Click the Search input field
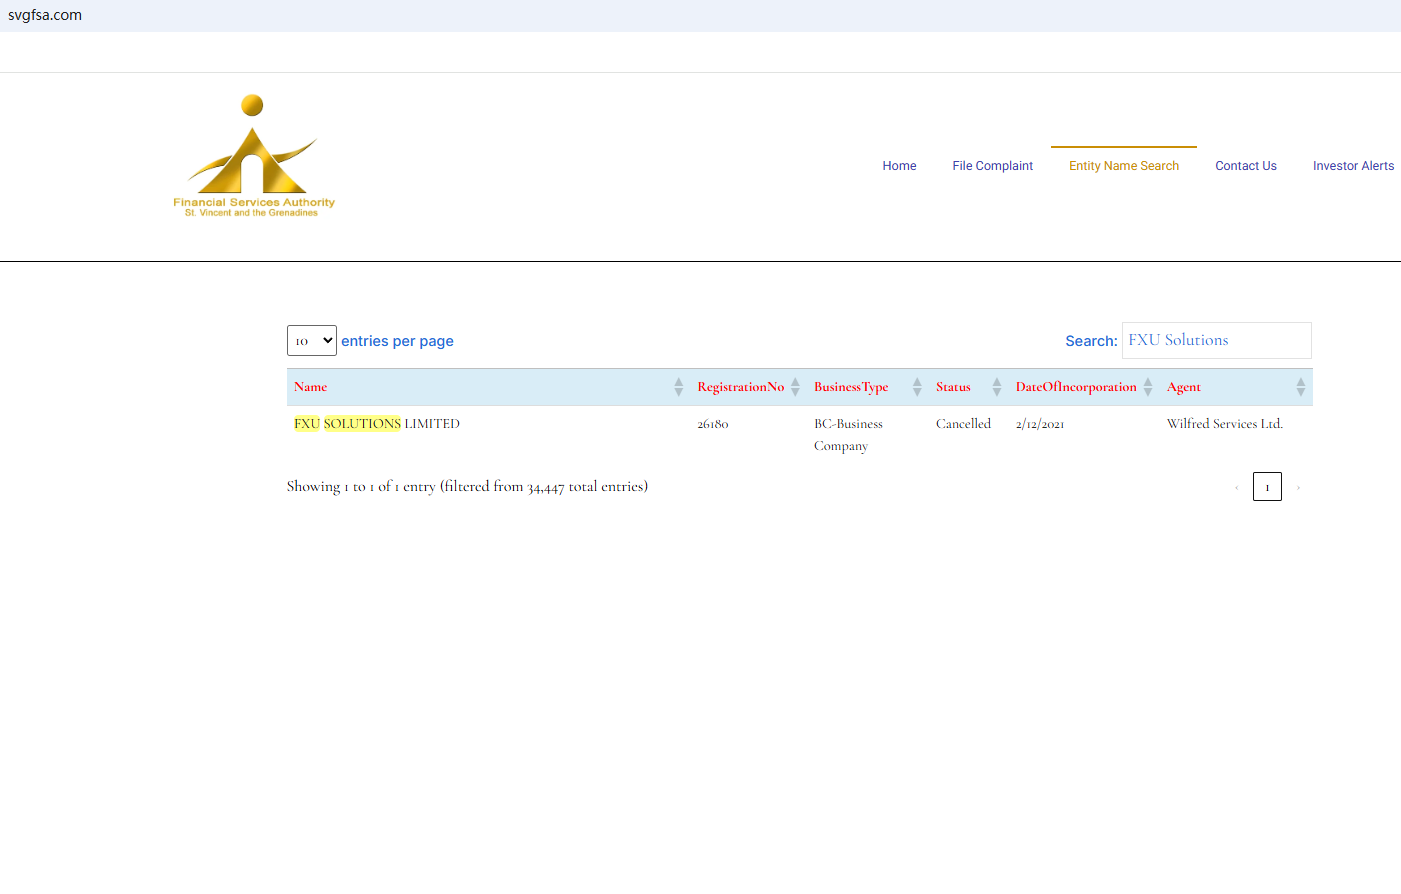Image resolution: width=1401 pixels, height=894 pixels. coord(1216,340)
